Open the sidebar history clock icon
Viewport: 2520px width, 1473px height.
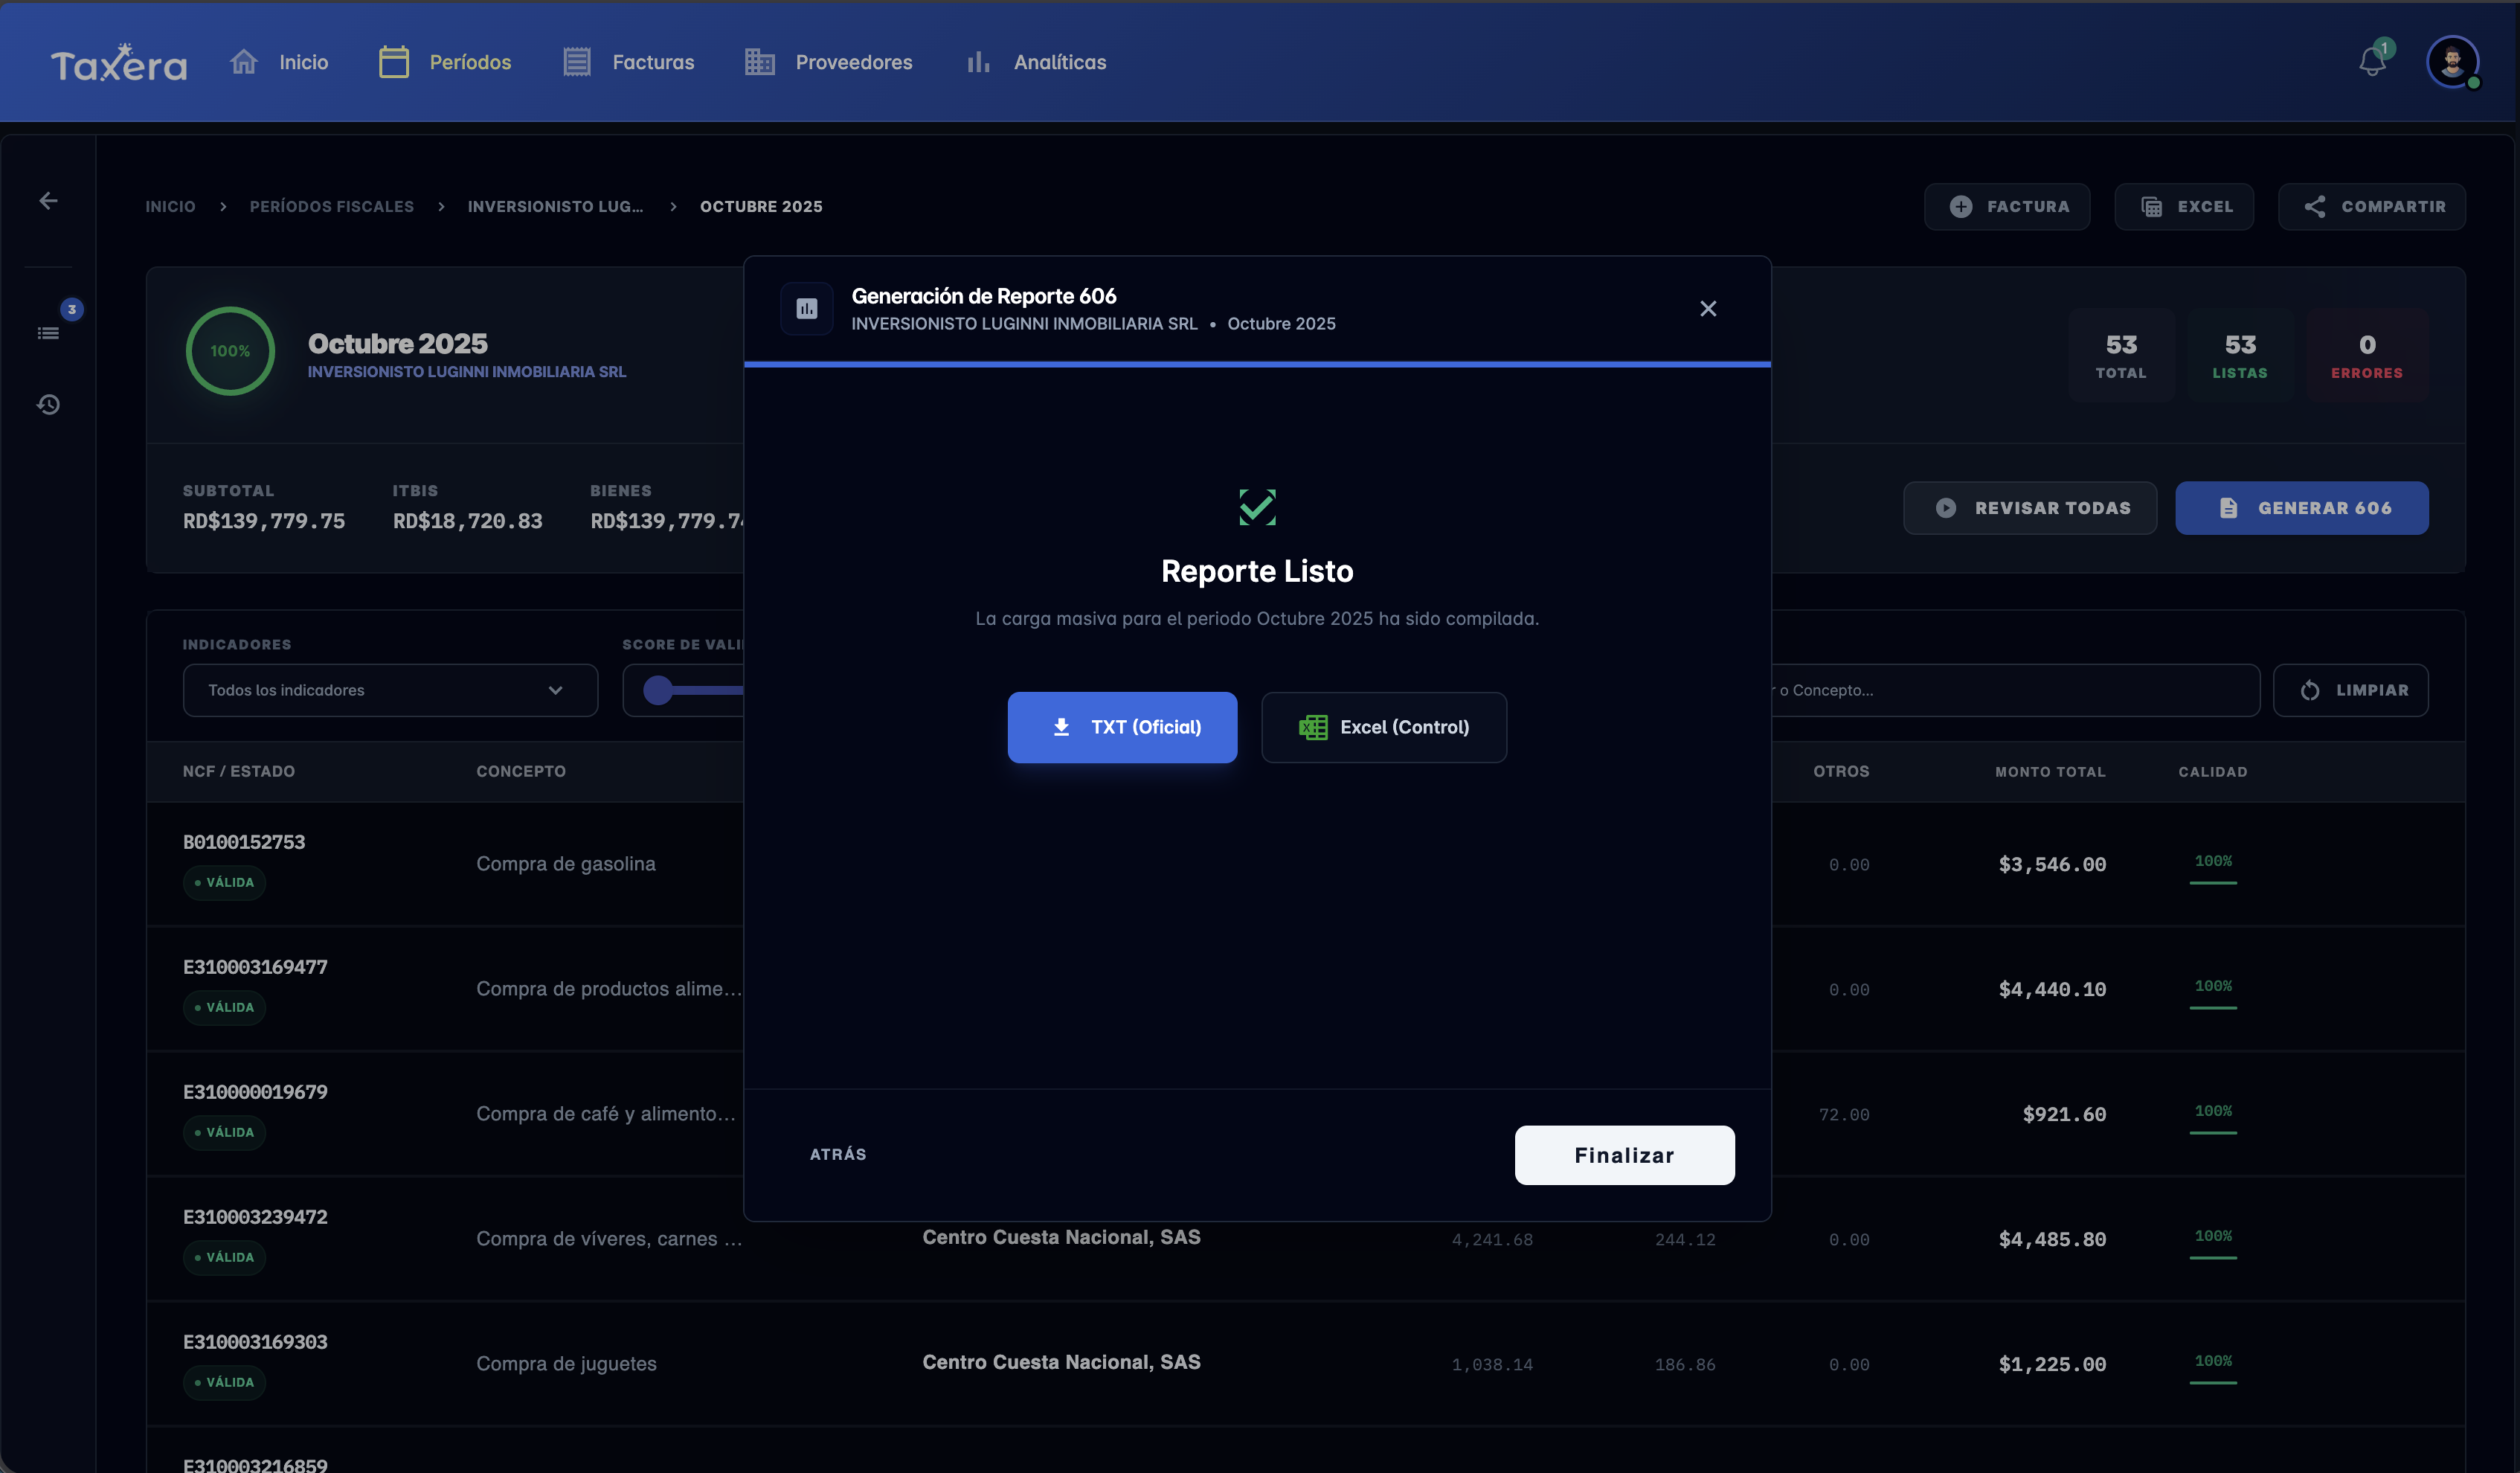[x=48, y=404]
